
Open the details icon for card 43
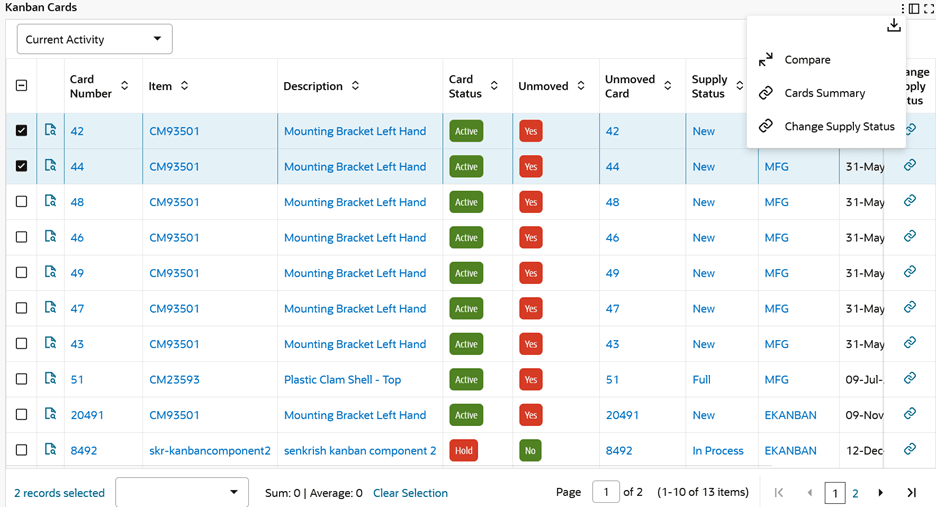(51, 343)
